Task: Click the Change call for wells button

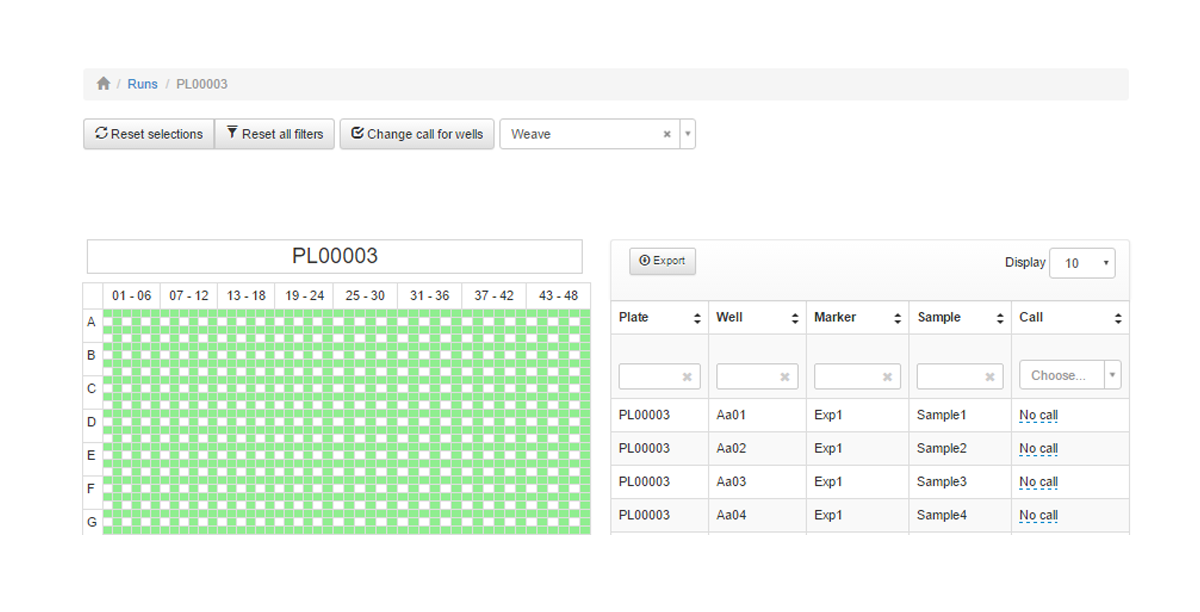Action: pyautogui.click(x=417, y=133)
